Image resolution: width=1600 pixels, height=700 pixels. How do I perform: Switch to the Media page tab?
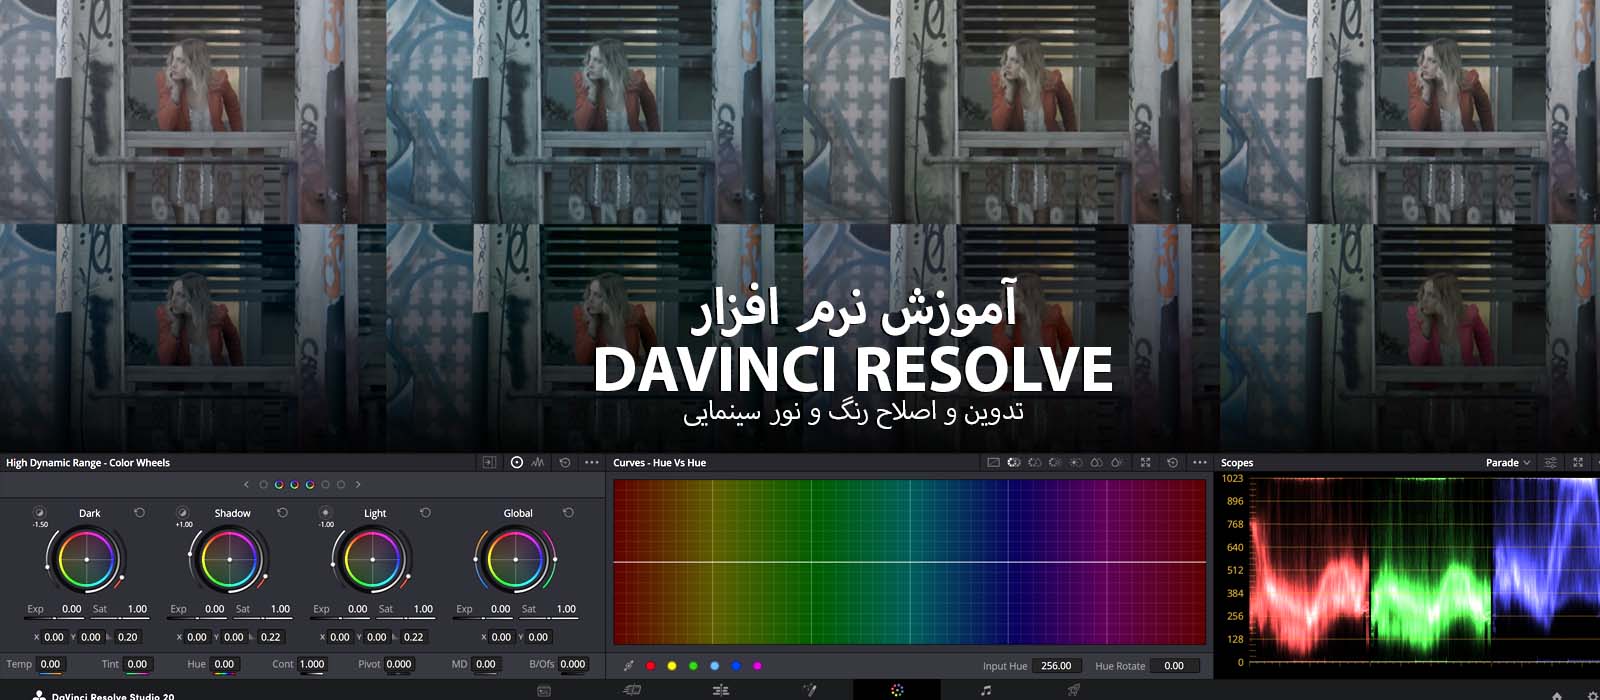pyautogui.click(x=544, y=691)
